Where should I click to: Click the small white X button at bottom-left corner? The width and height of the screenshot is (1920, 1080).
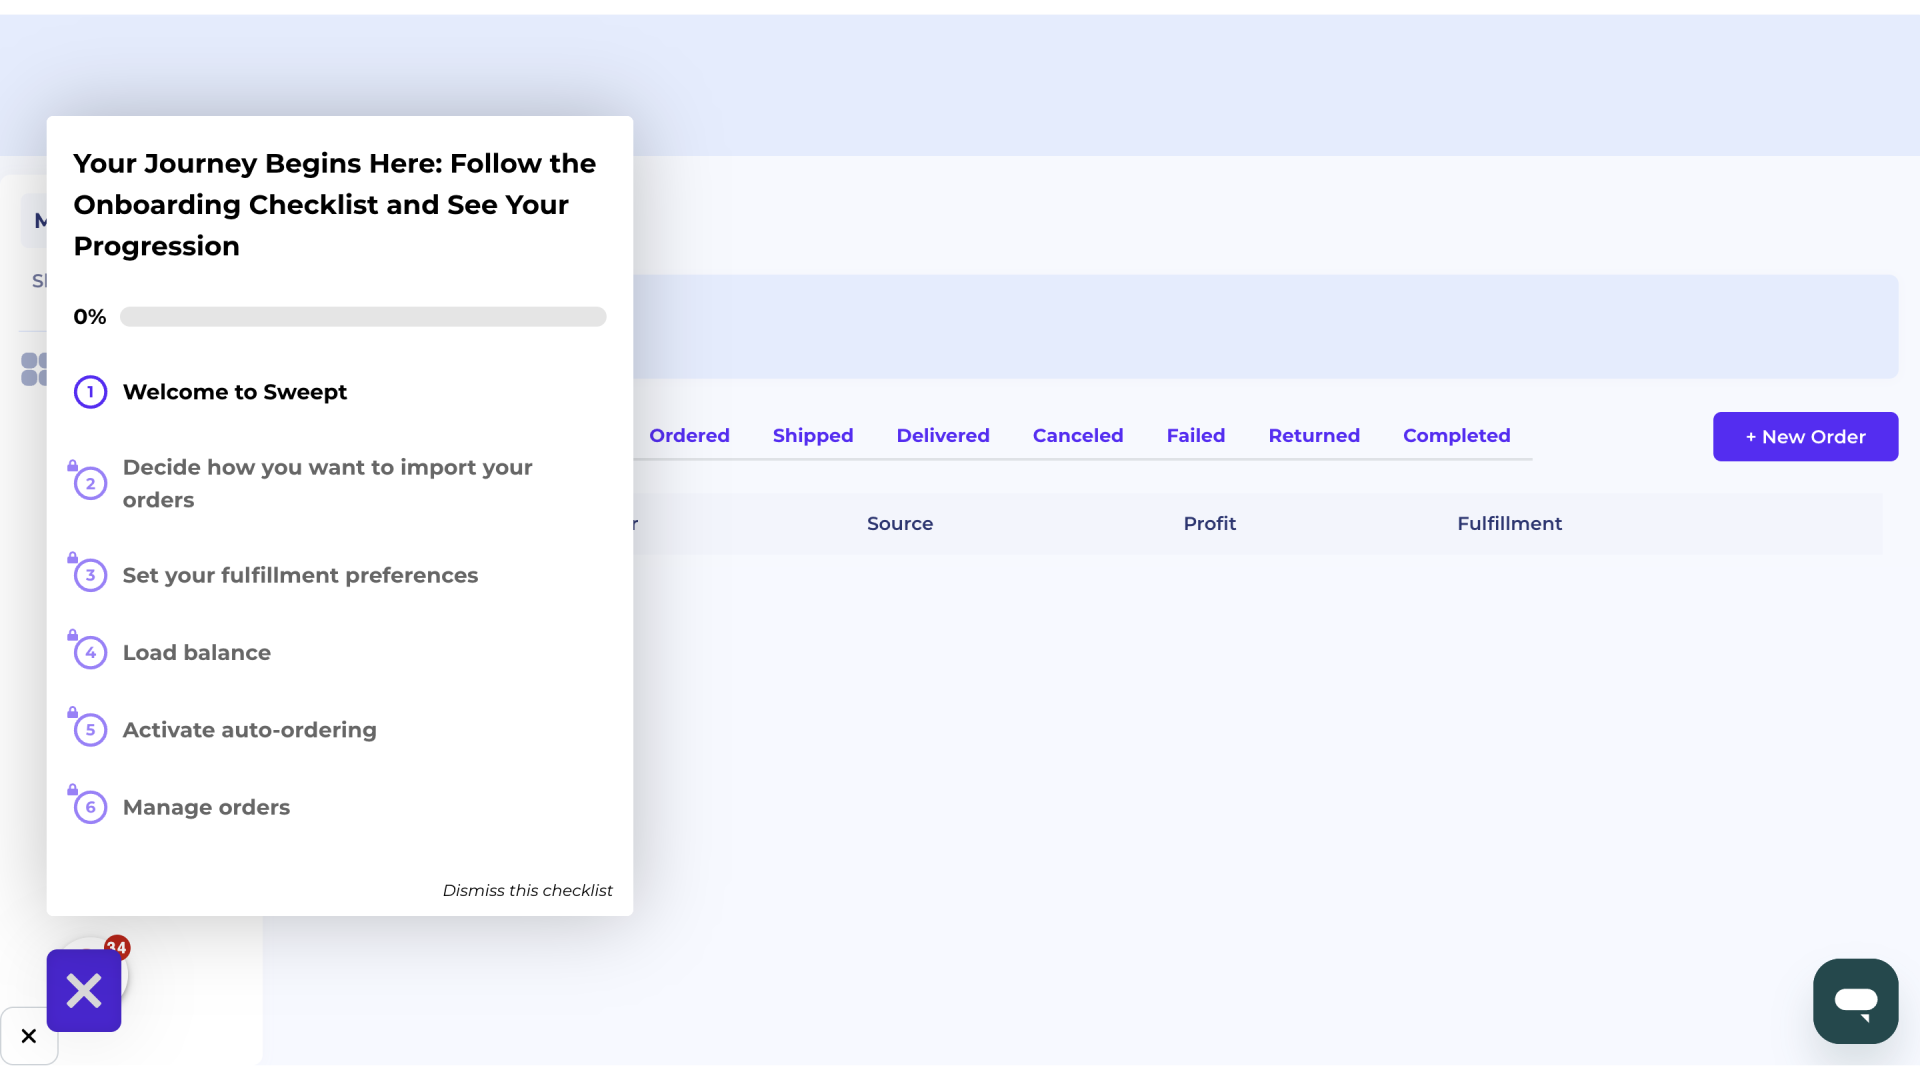[x=29, y=1036]
